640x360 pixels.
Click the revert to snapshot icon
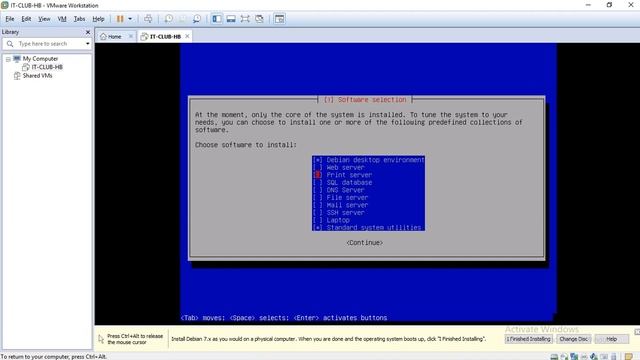[x=182, y=19]
